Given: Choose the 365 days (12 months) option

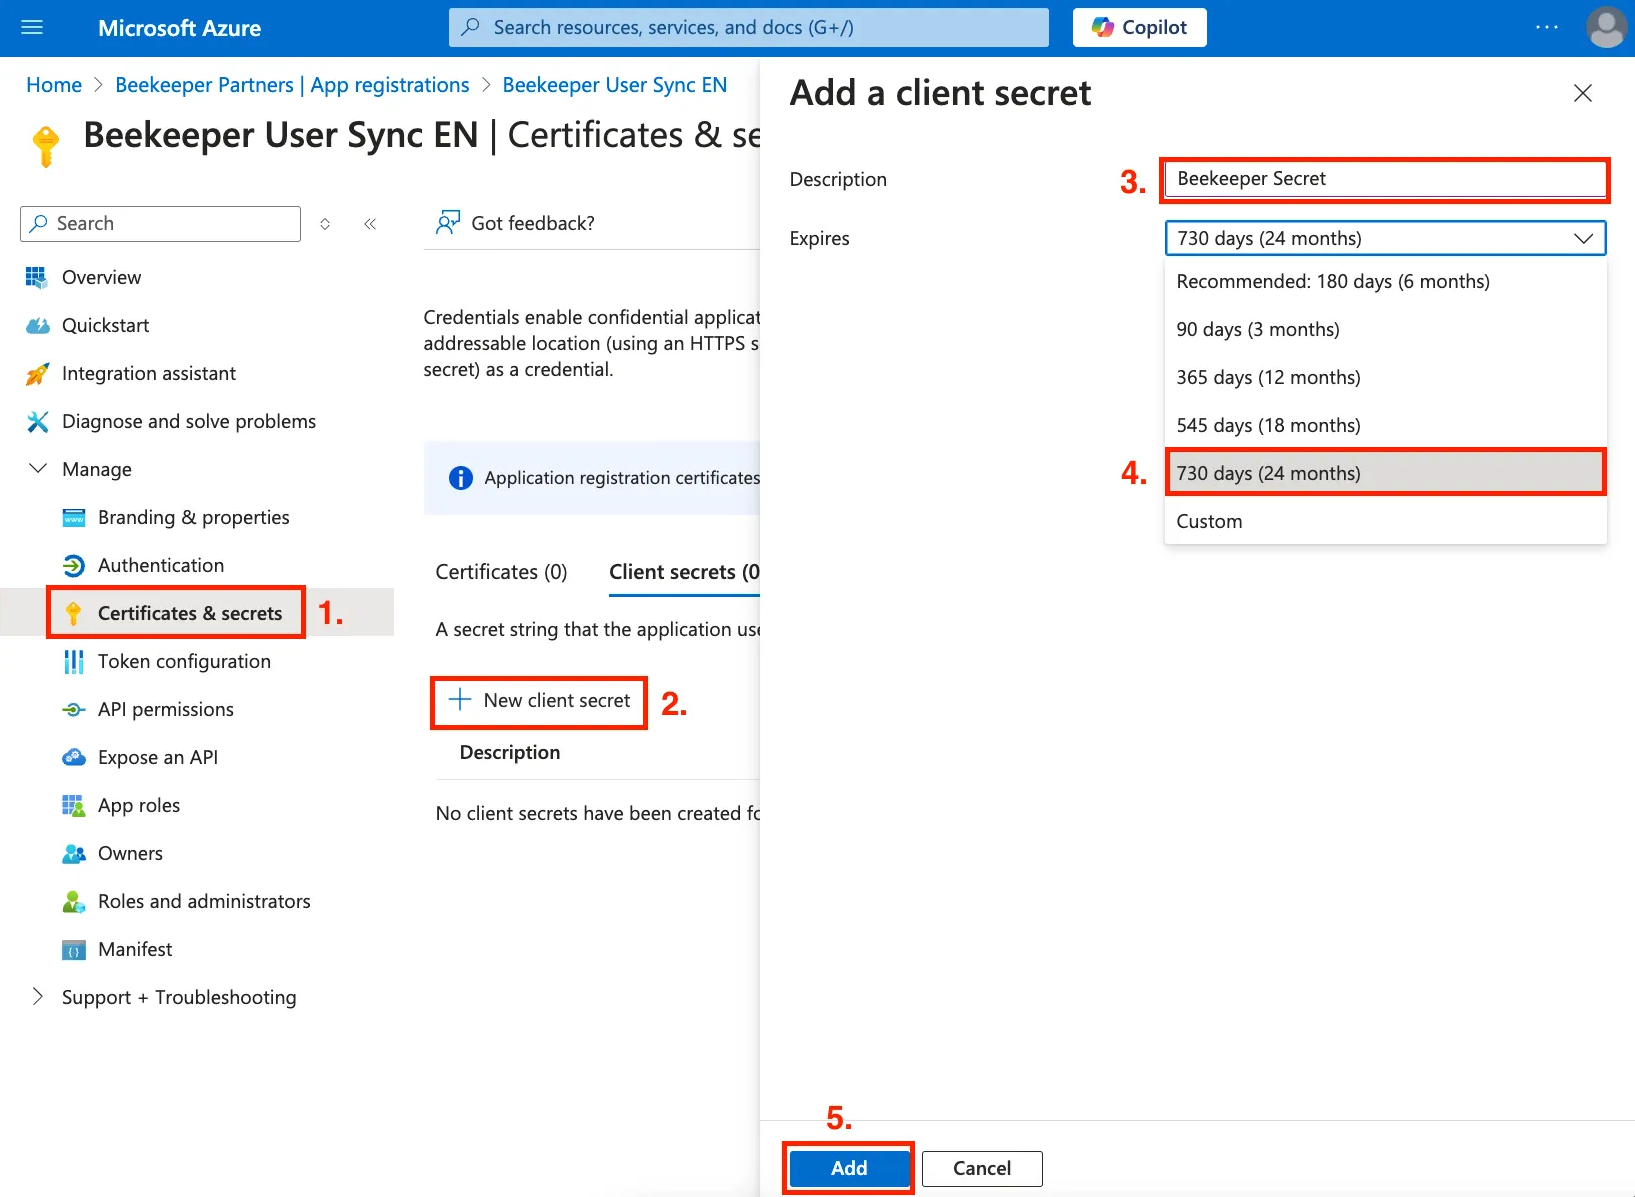Looking at the screenshot, I should 1385,378.
